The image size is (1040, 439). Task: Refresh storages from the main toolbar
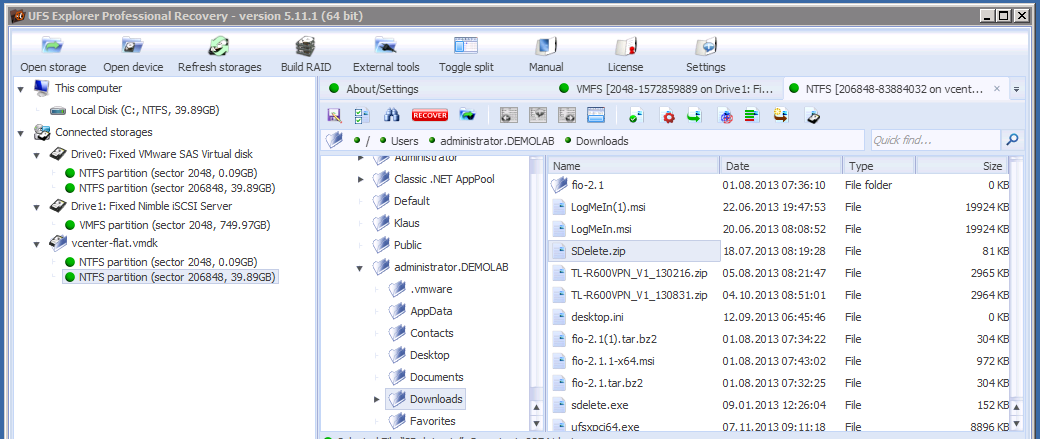click(220, 54)
